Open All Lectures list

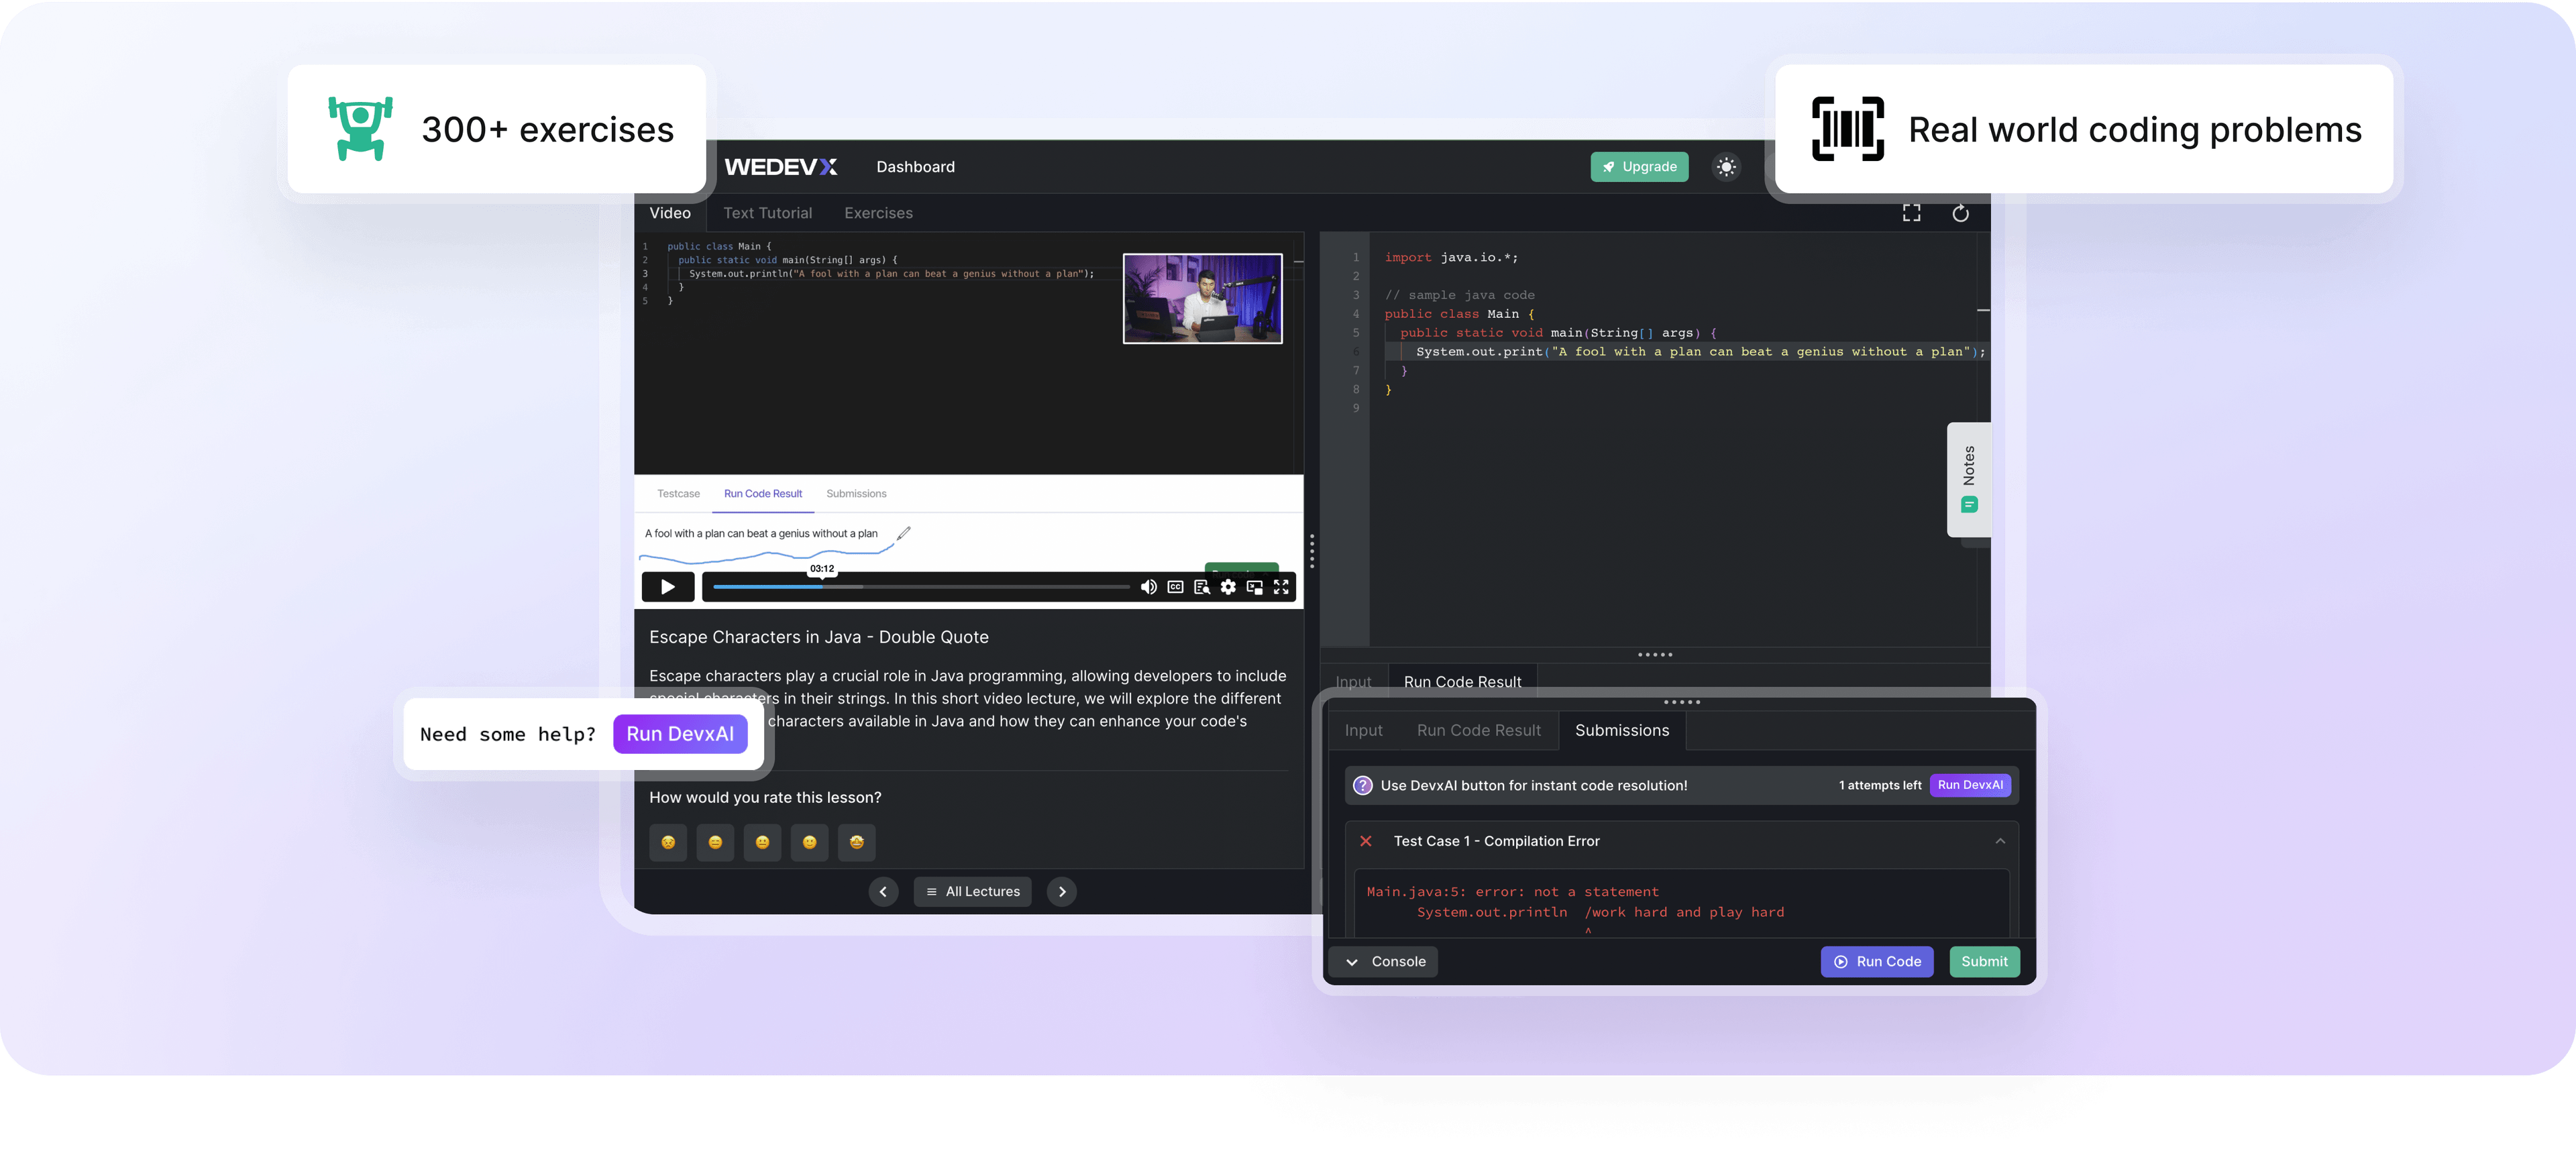pos(972,891)
